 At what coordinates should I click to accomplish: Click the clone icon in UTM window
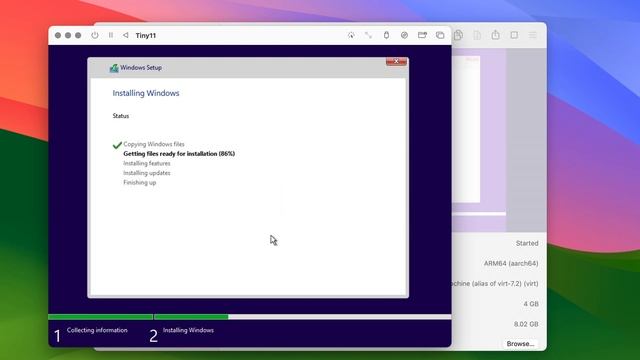tap(458, 35)
